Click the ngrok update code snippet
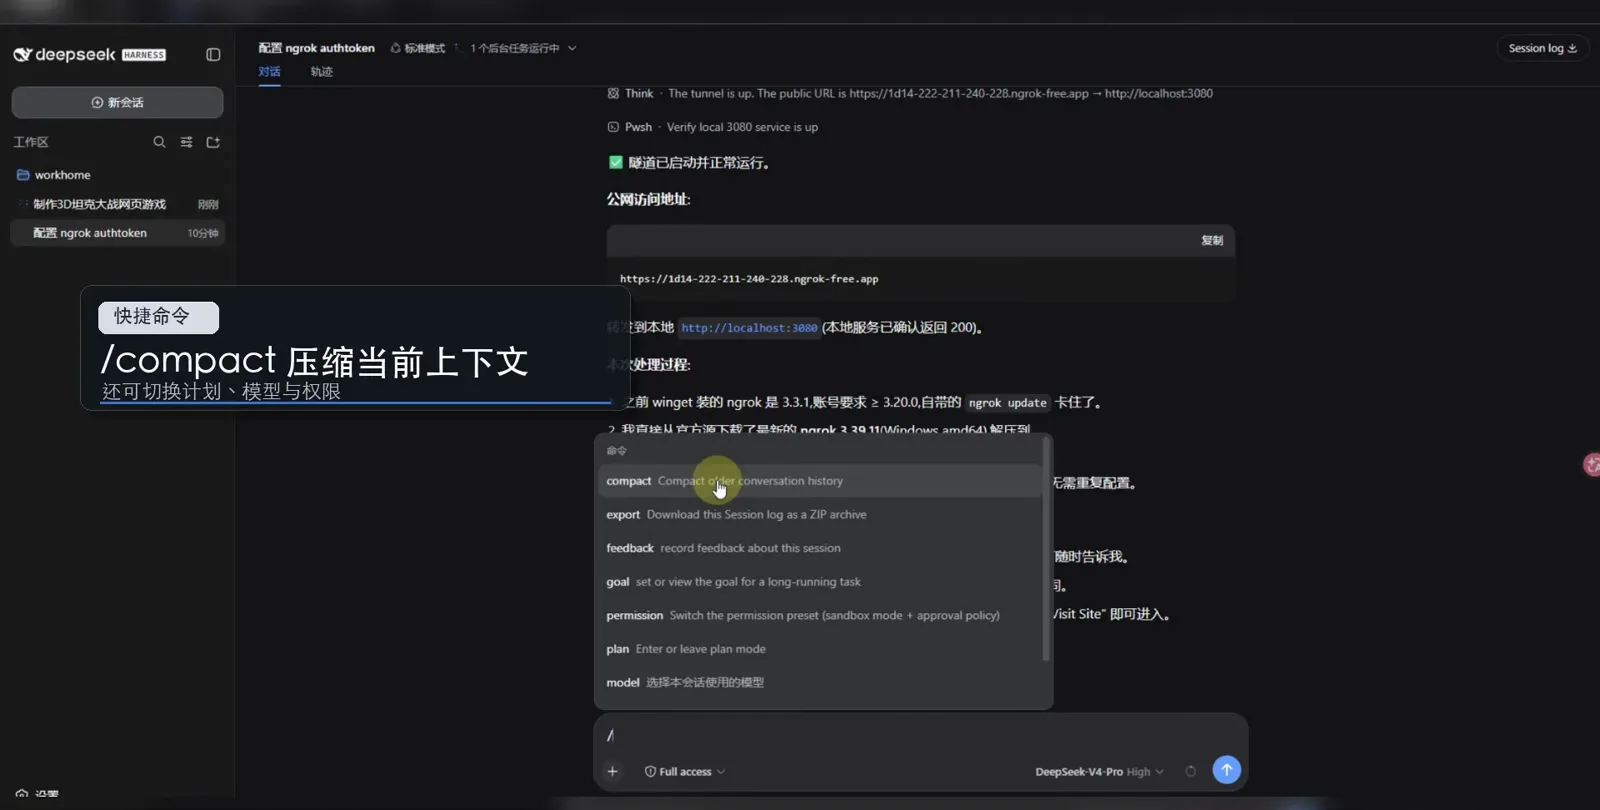 [x=1007, y=403]
